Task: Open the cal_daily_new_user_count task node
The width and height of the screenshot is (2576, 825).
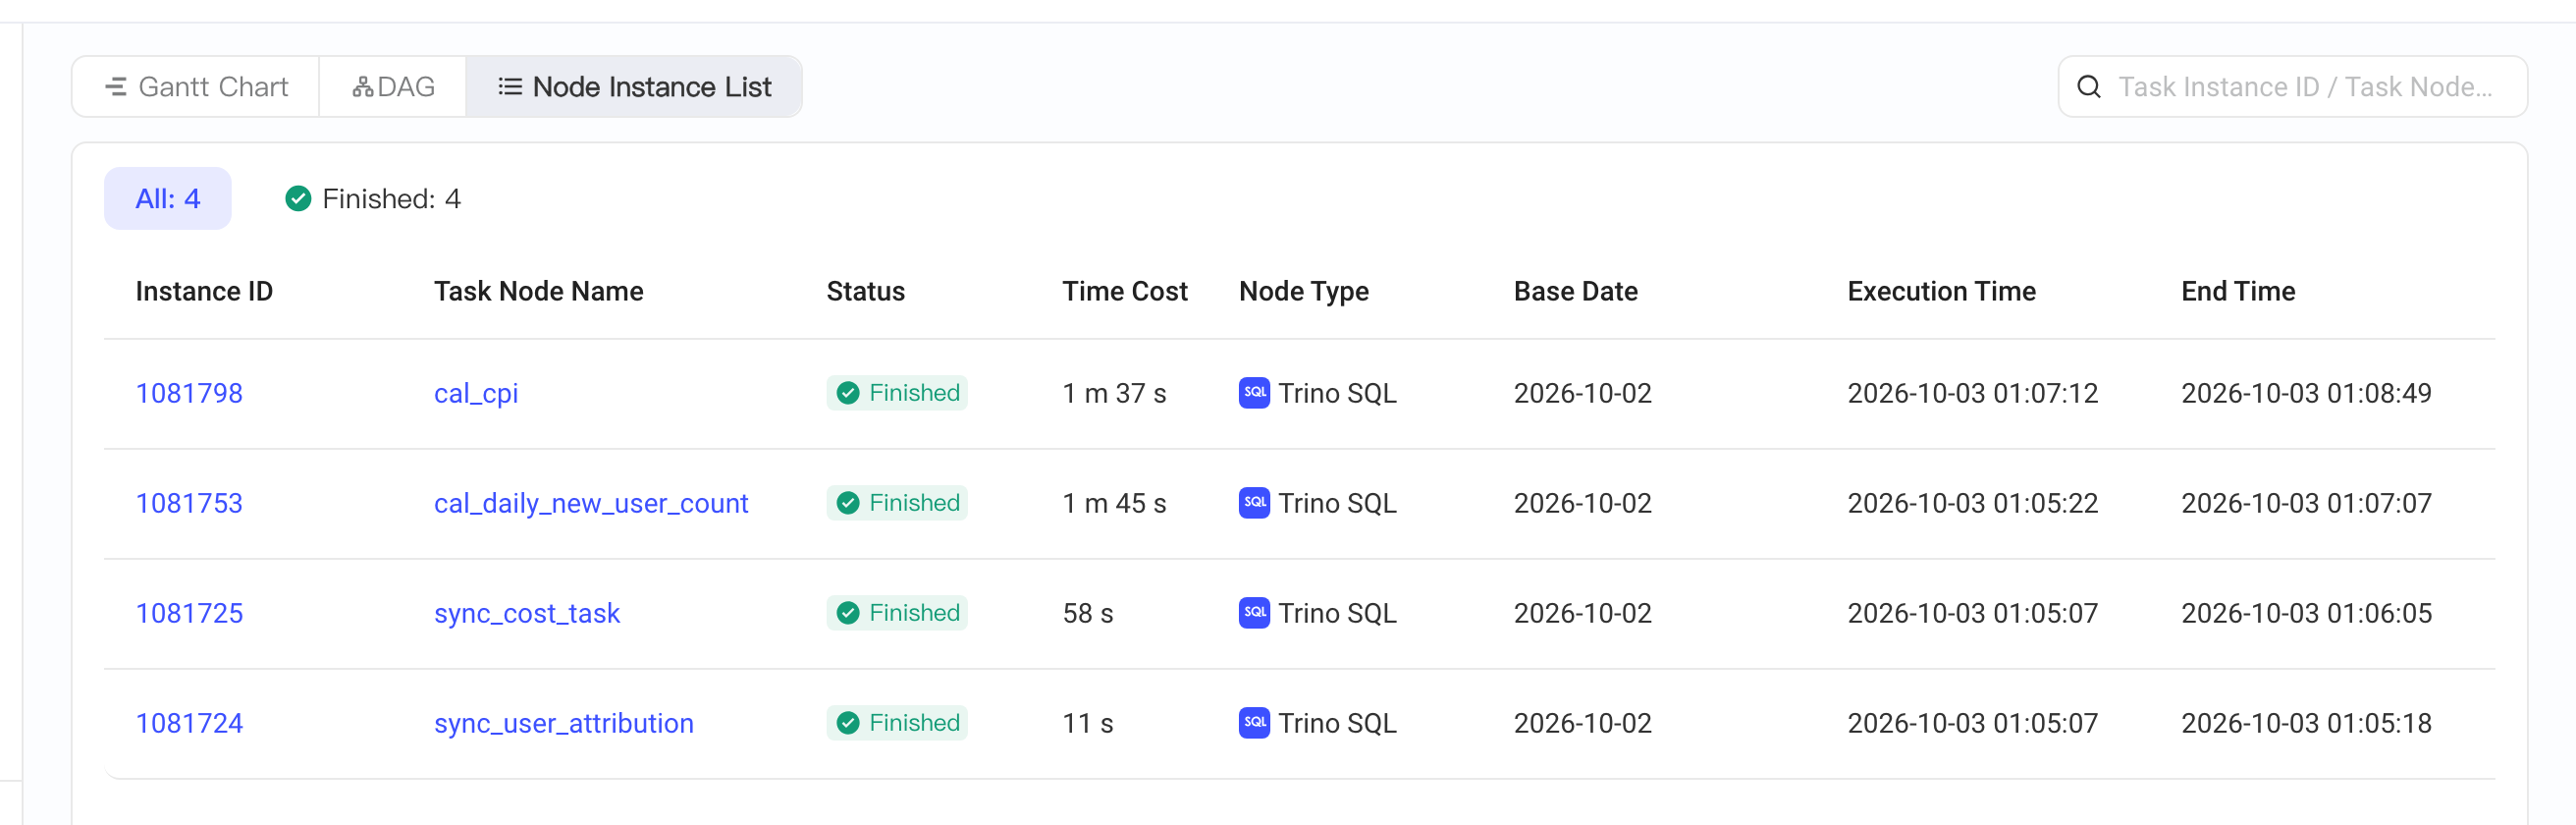Action: click(x=591, y=504)
